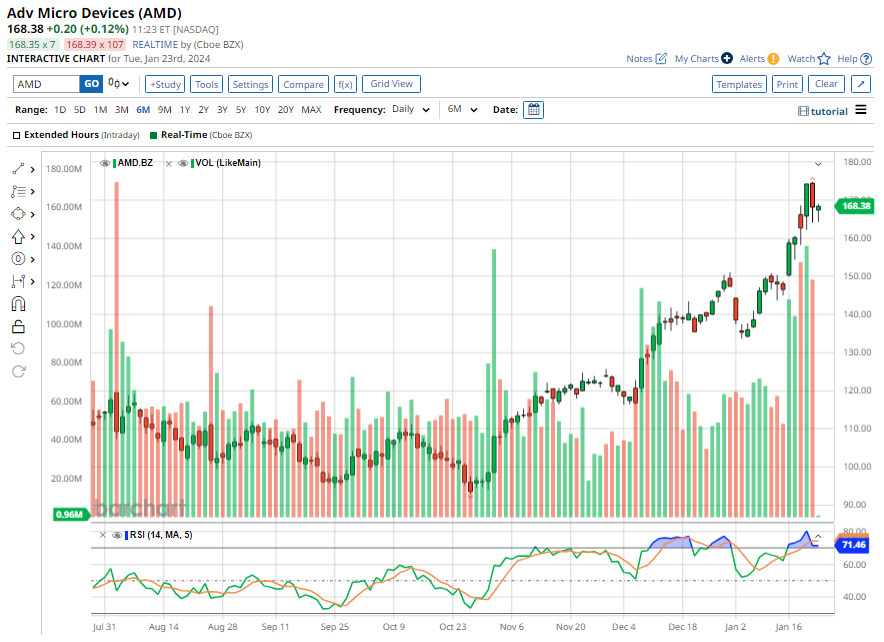Expand the 6M period dropdown
This screenshot has width=884, height=642.
(462, 110)
